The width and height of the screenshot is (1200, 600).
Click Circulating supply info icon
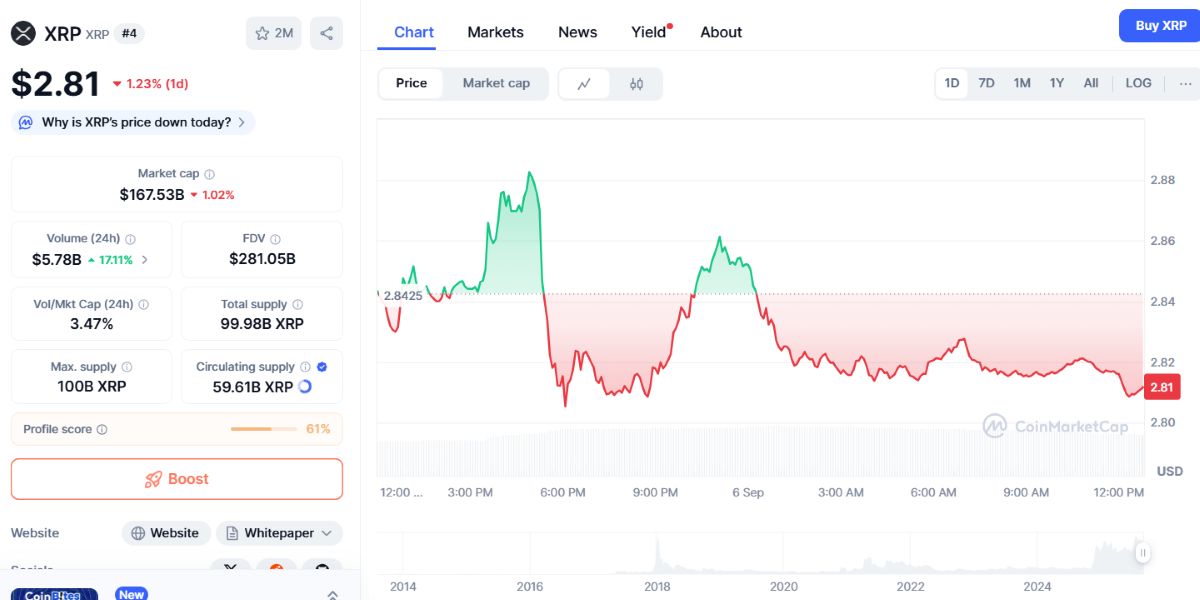point(305,367)
